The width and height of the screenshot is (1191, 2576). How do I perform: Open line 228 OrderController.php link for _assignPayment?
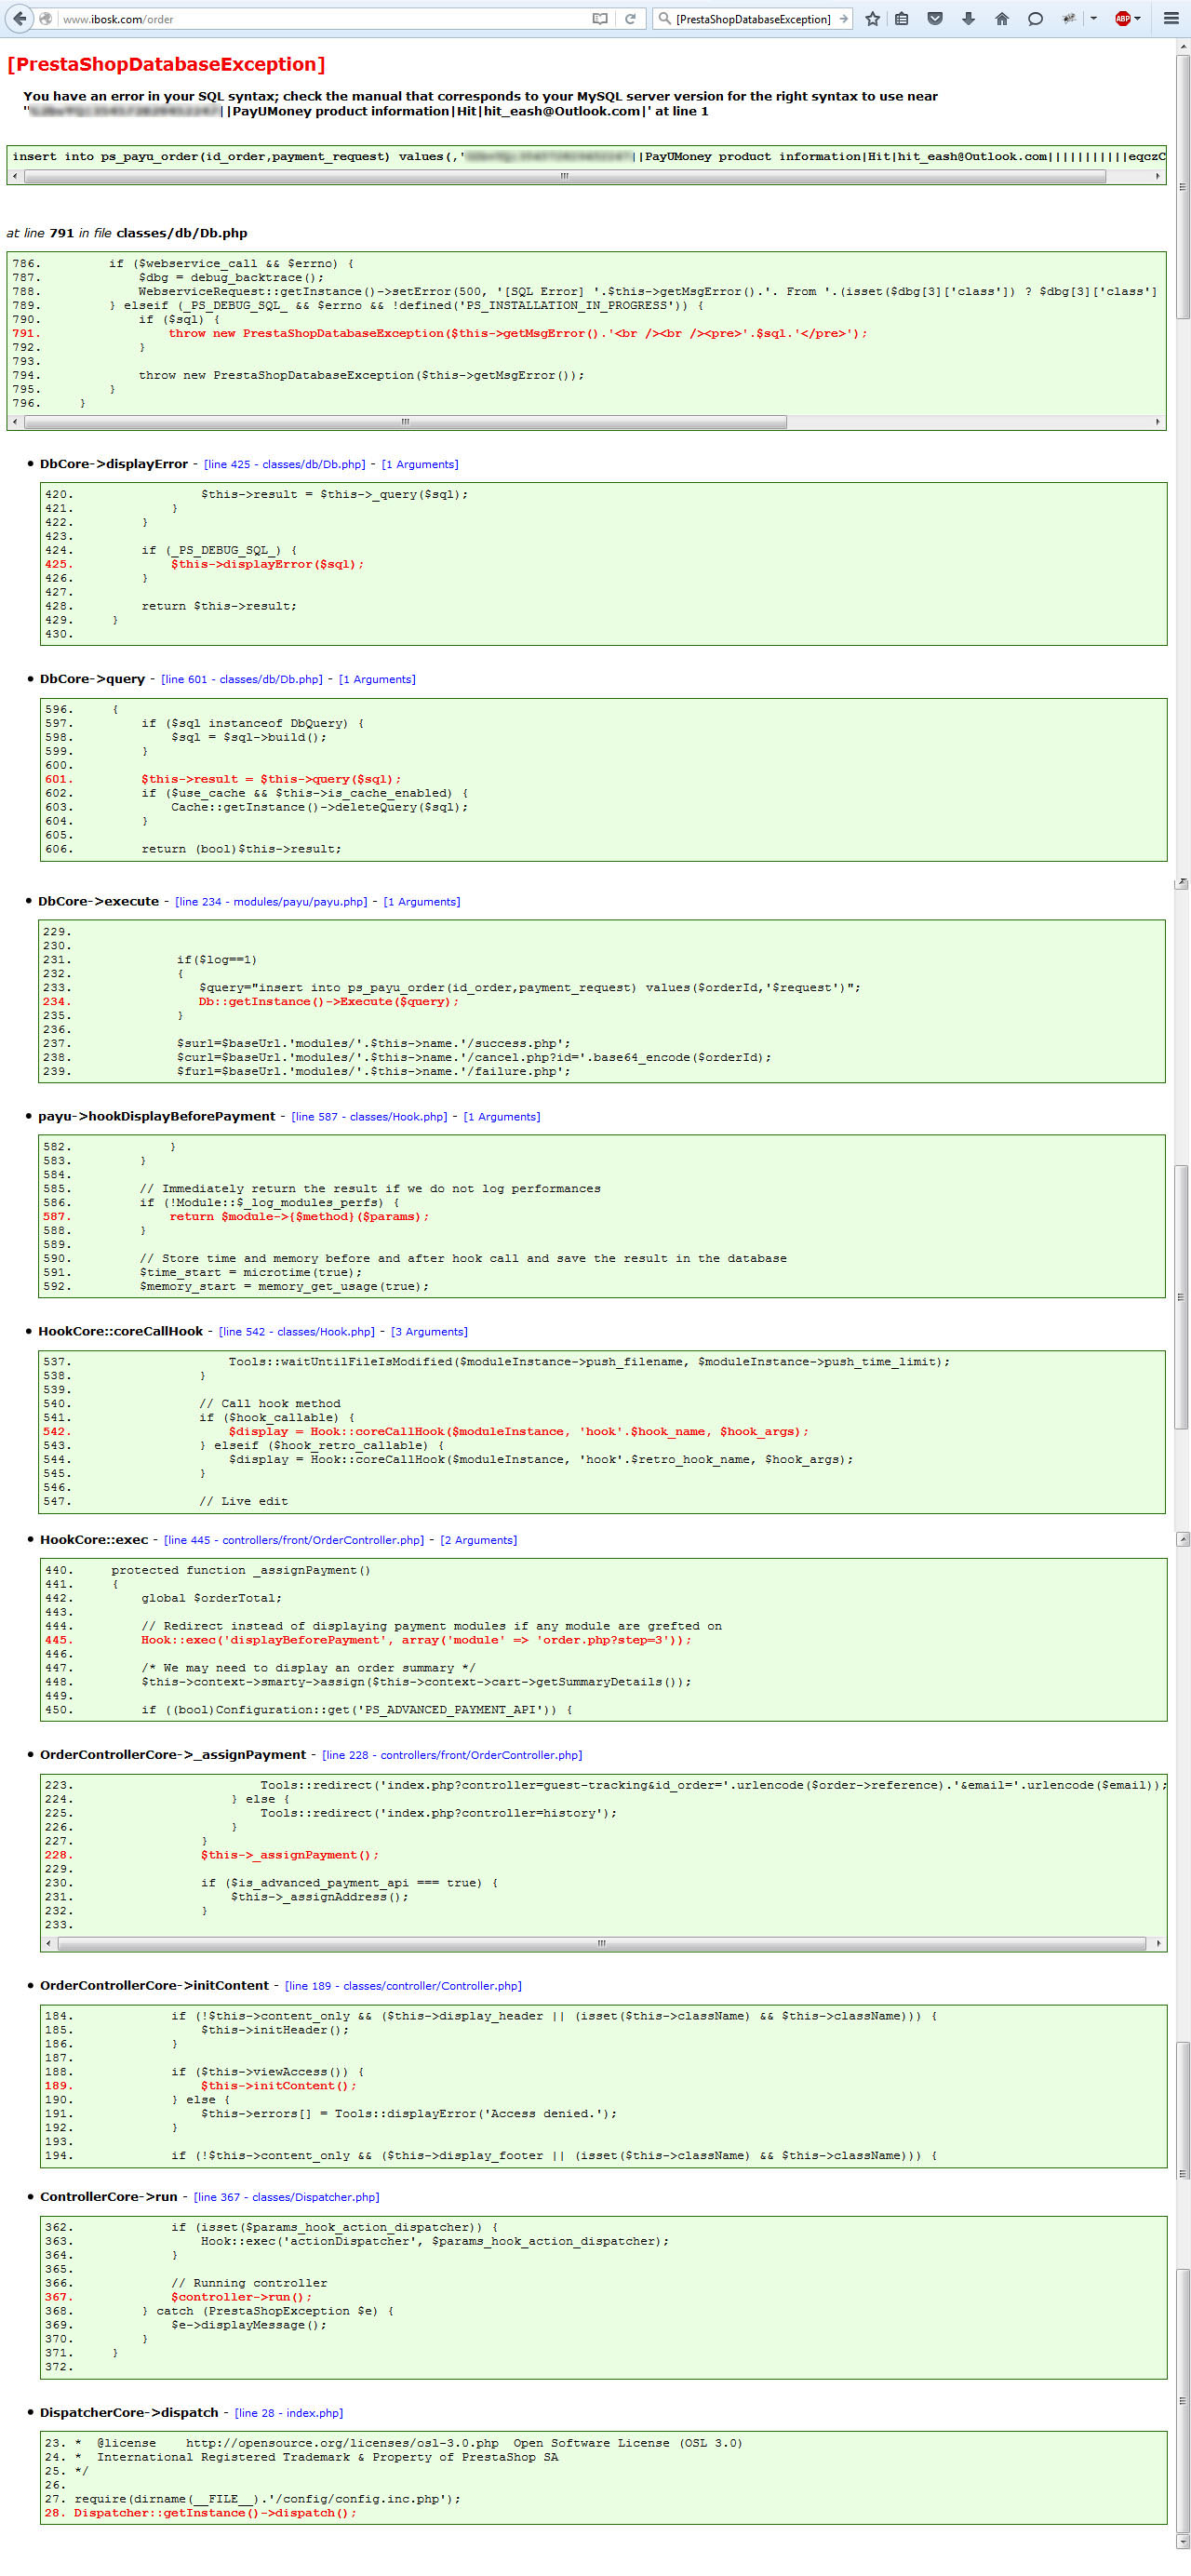pyautogui.click(x=452, y=1755)
